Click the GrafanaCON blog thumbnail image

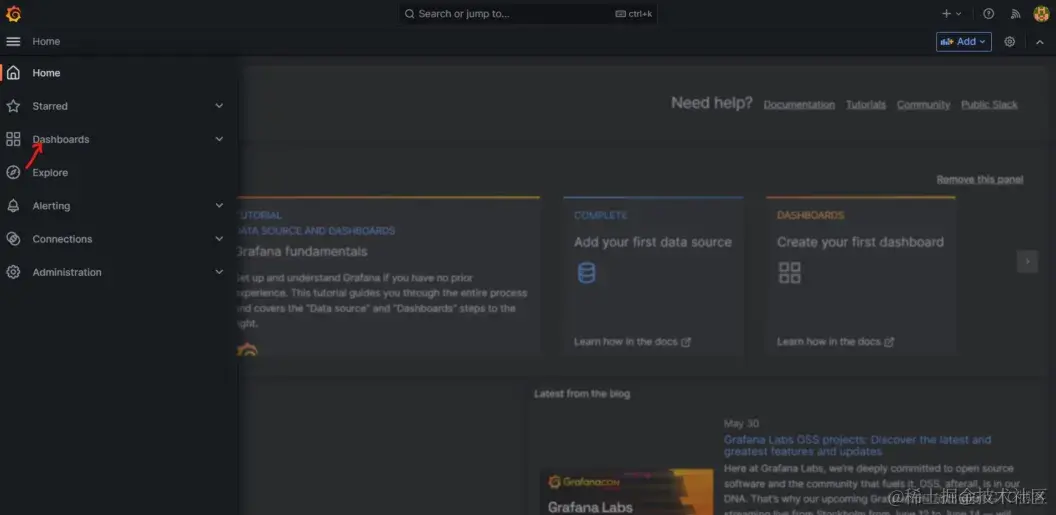pos(626,492)
